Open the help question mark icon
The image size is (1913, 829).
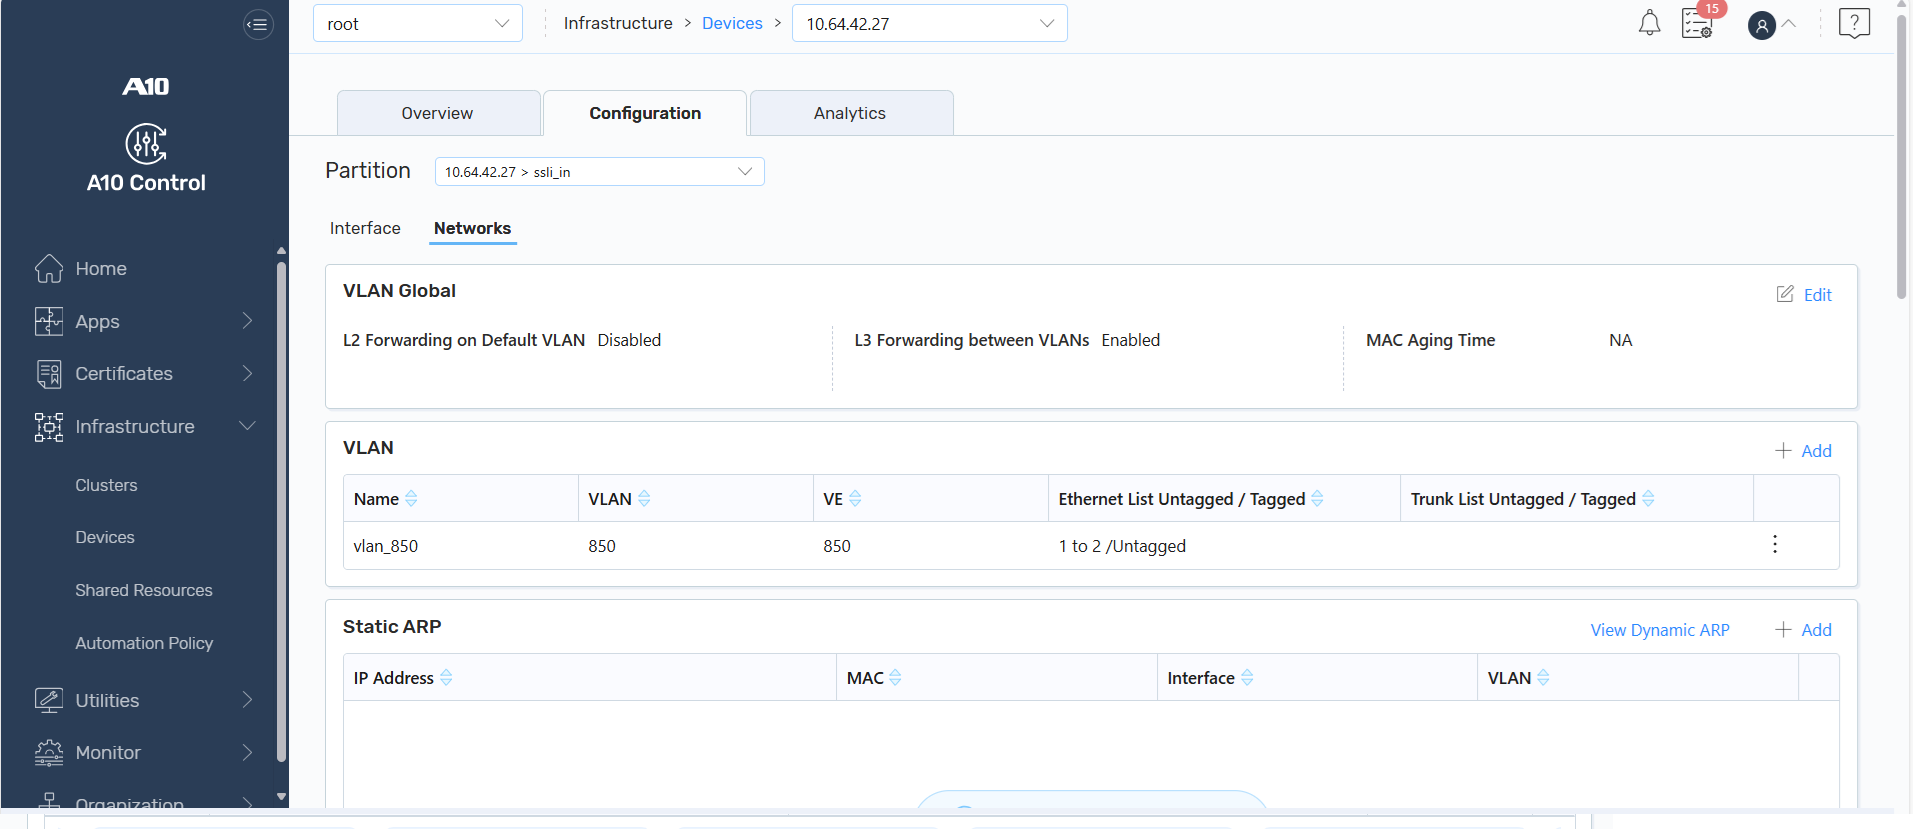pyautogui.click(x=1854, y=23)
